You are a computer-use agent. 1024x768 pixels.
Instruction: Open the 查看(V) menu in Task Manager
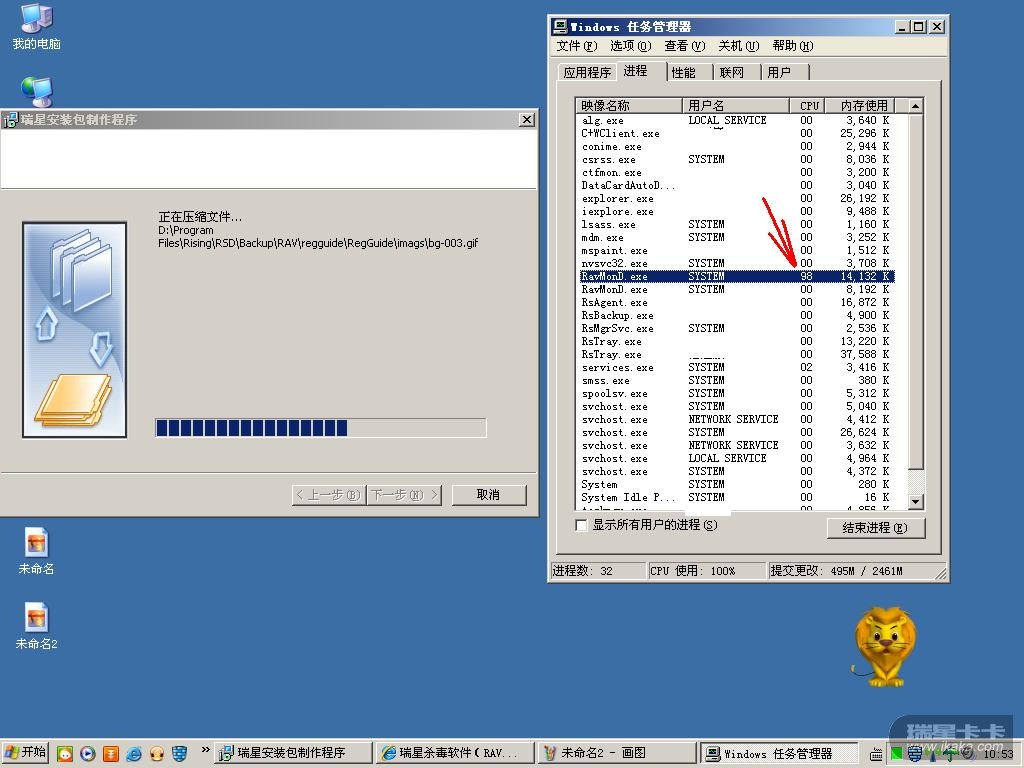(x=684, y=46)
